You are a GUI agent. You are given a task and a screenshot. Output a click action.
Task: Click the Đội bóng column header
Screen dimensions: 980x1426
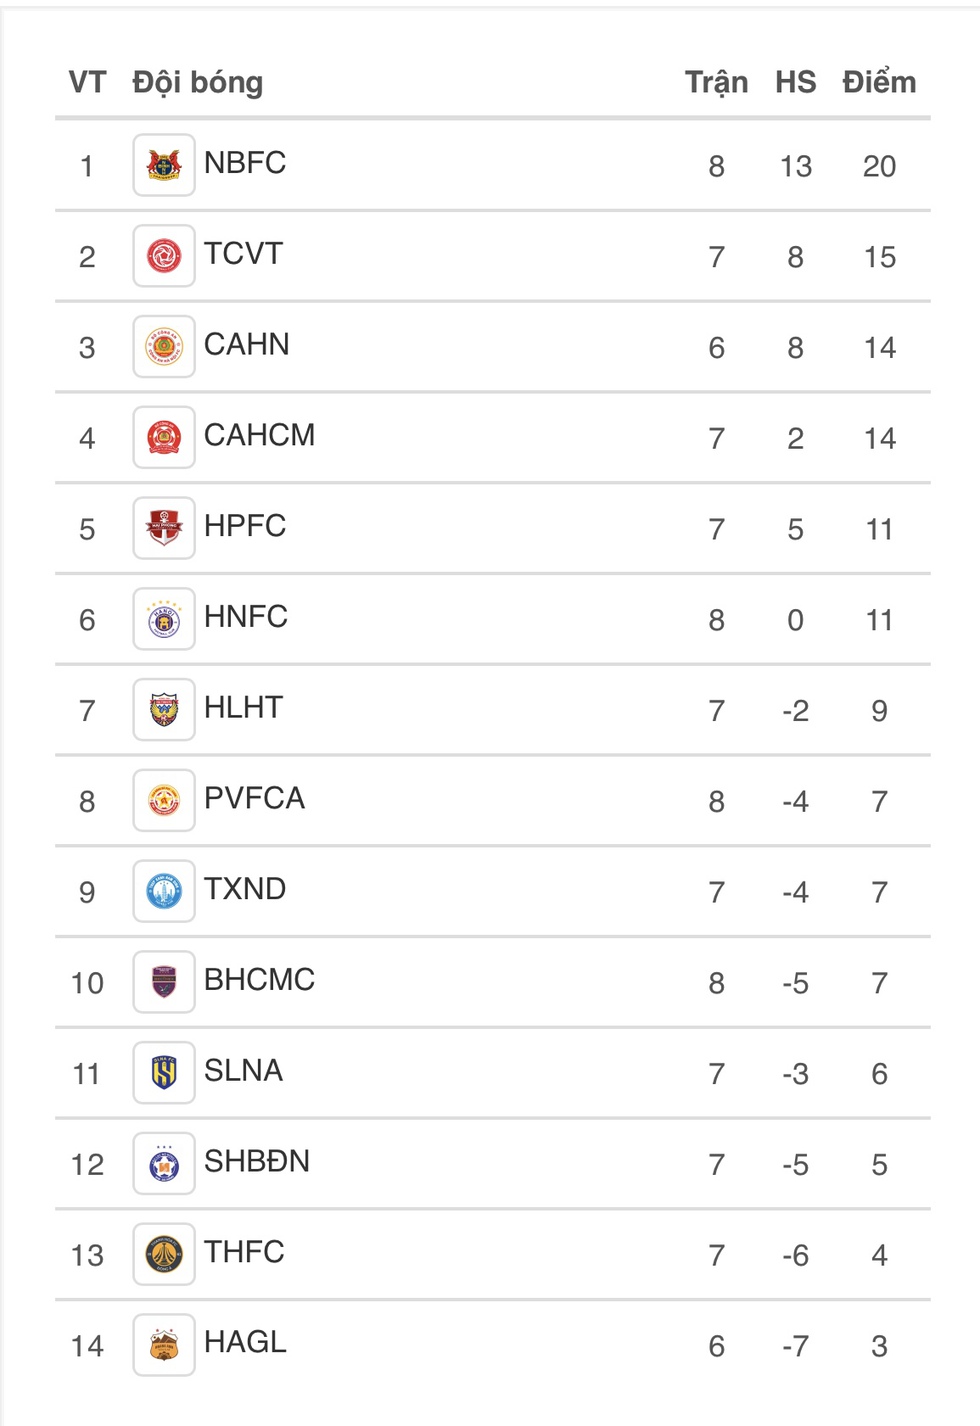[198, 82]
